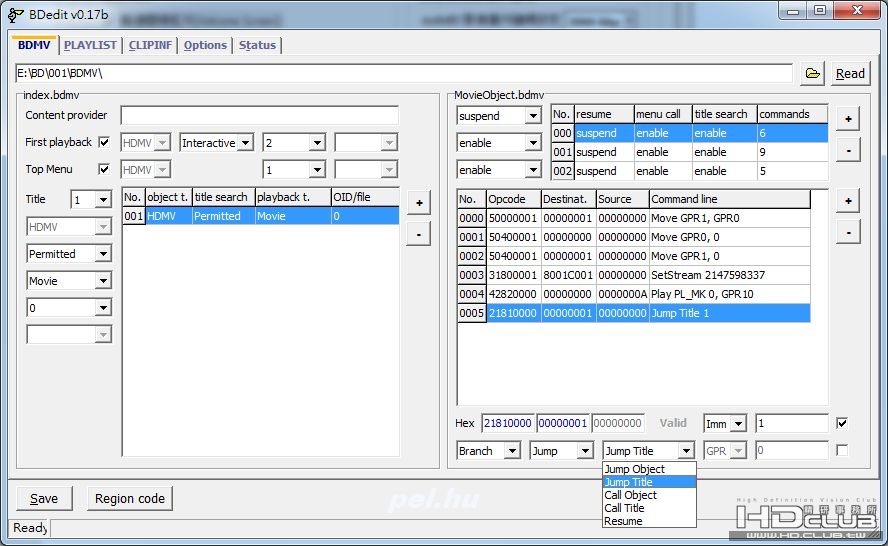The height and width of the screenshot is (546, 888).
Task: Add a movie object with the plus button
Action: click(x=848, y=119)
